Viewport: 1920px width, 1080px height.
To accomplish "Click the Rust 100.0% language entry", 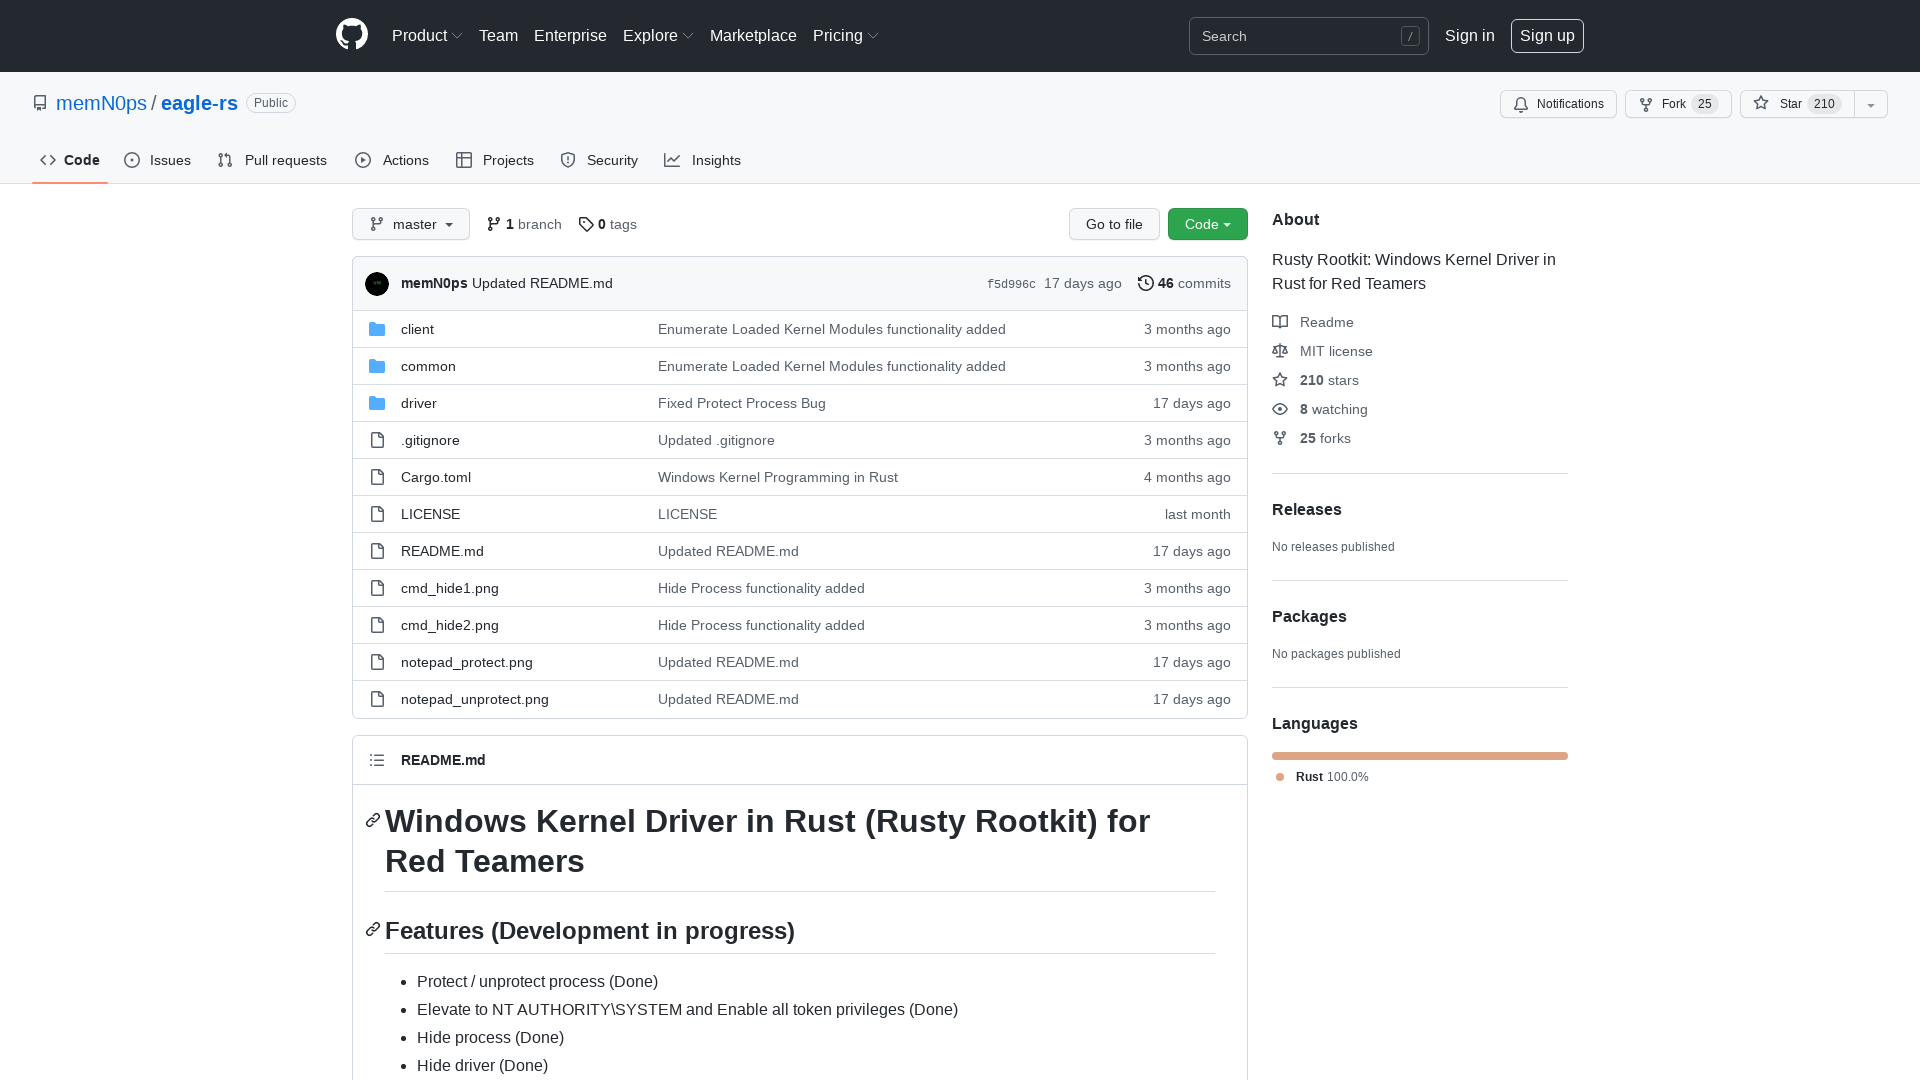I will click(x=1322, y=777).
